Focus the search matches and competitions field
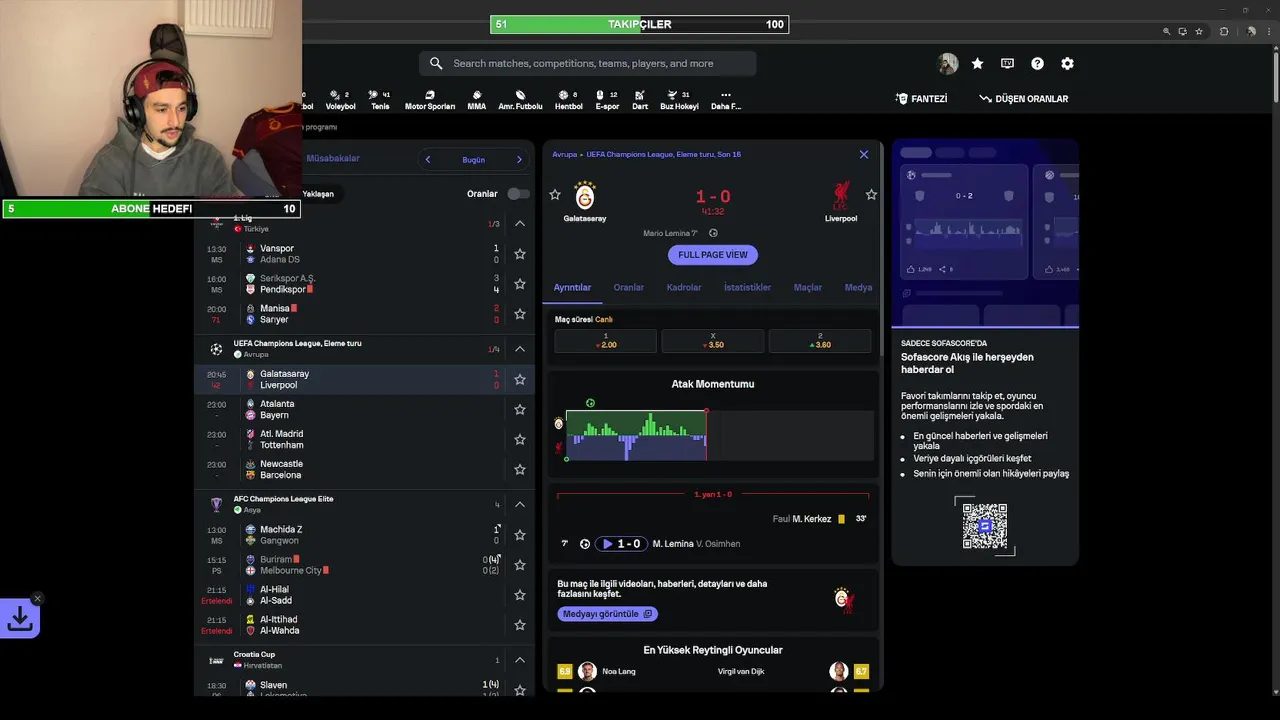 click(588, 63)
